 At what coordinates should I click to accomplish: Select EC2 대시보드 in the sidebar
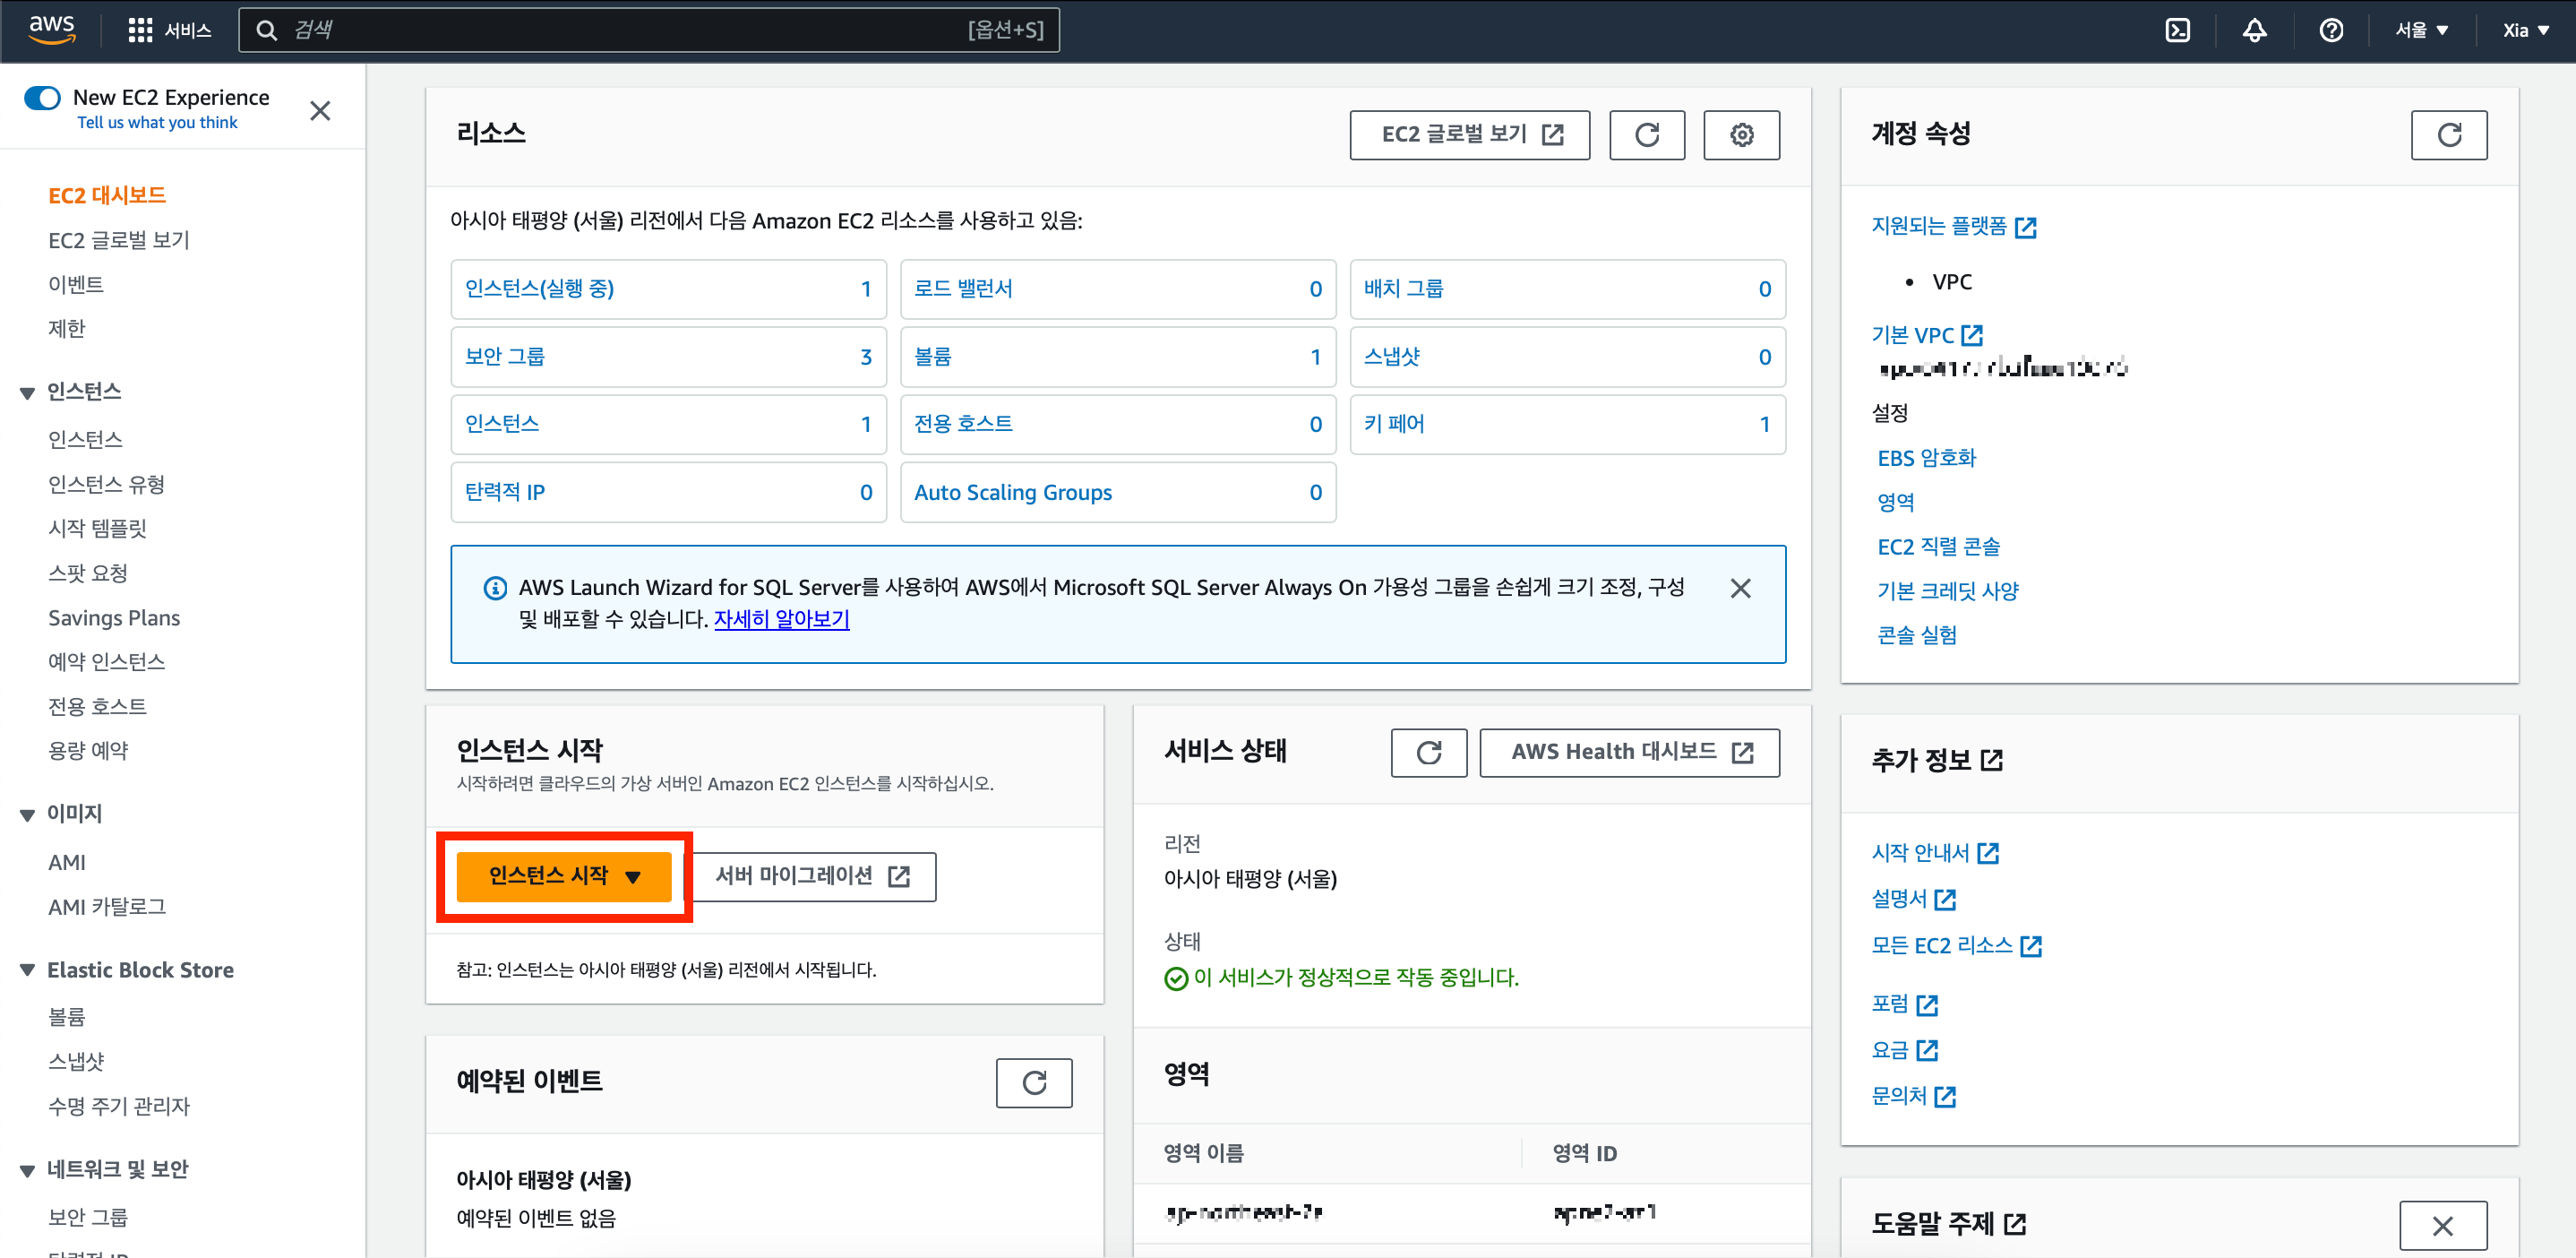click(107, 195)
